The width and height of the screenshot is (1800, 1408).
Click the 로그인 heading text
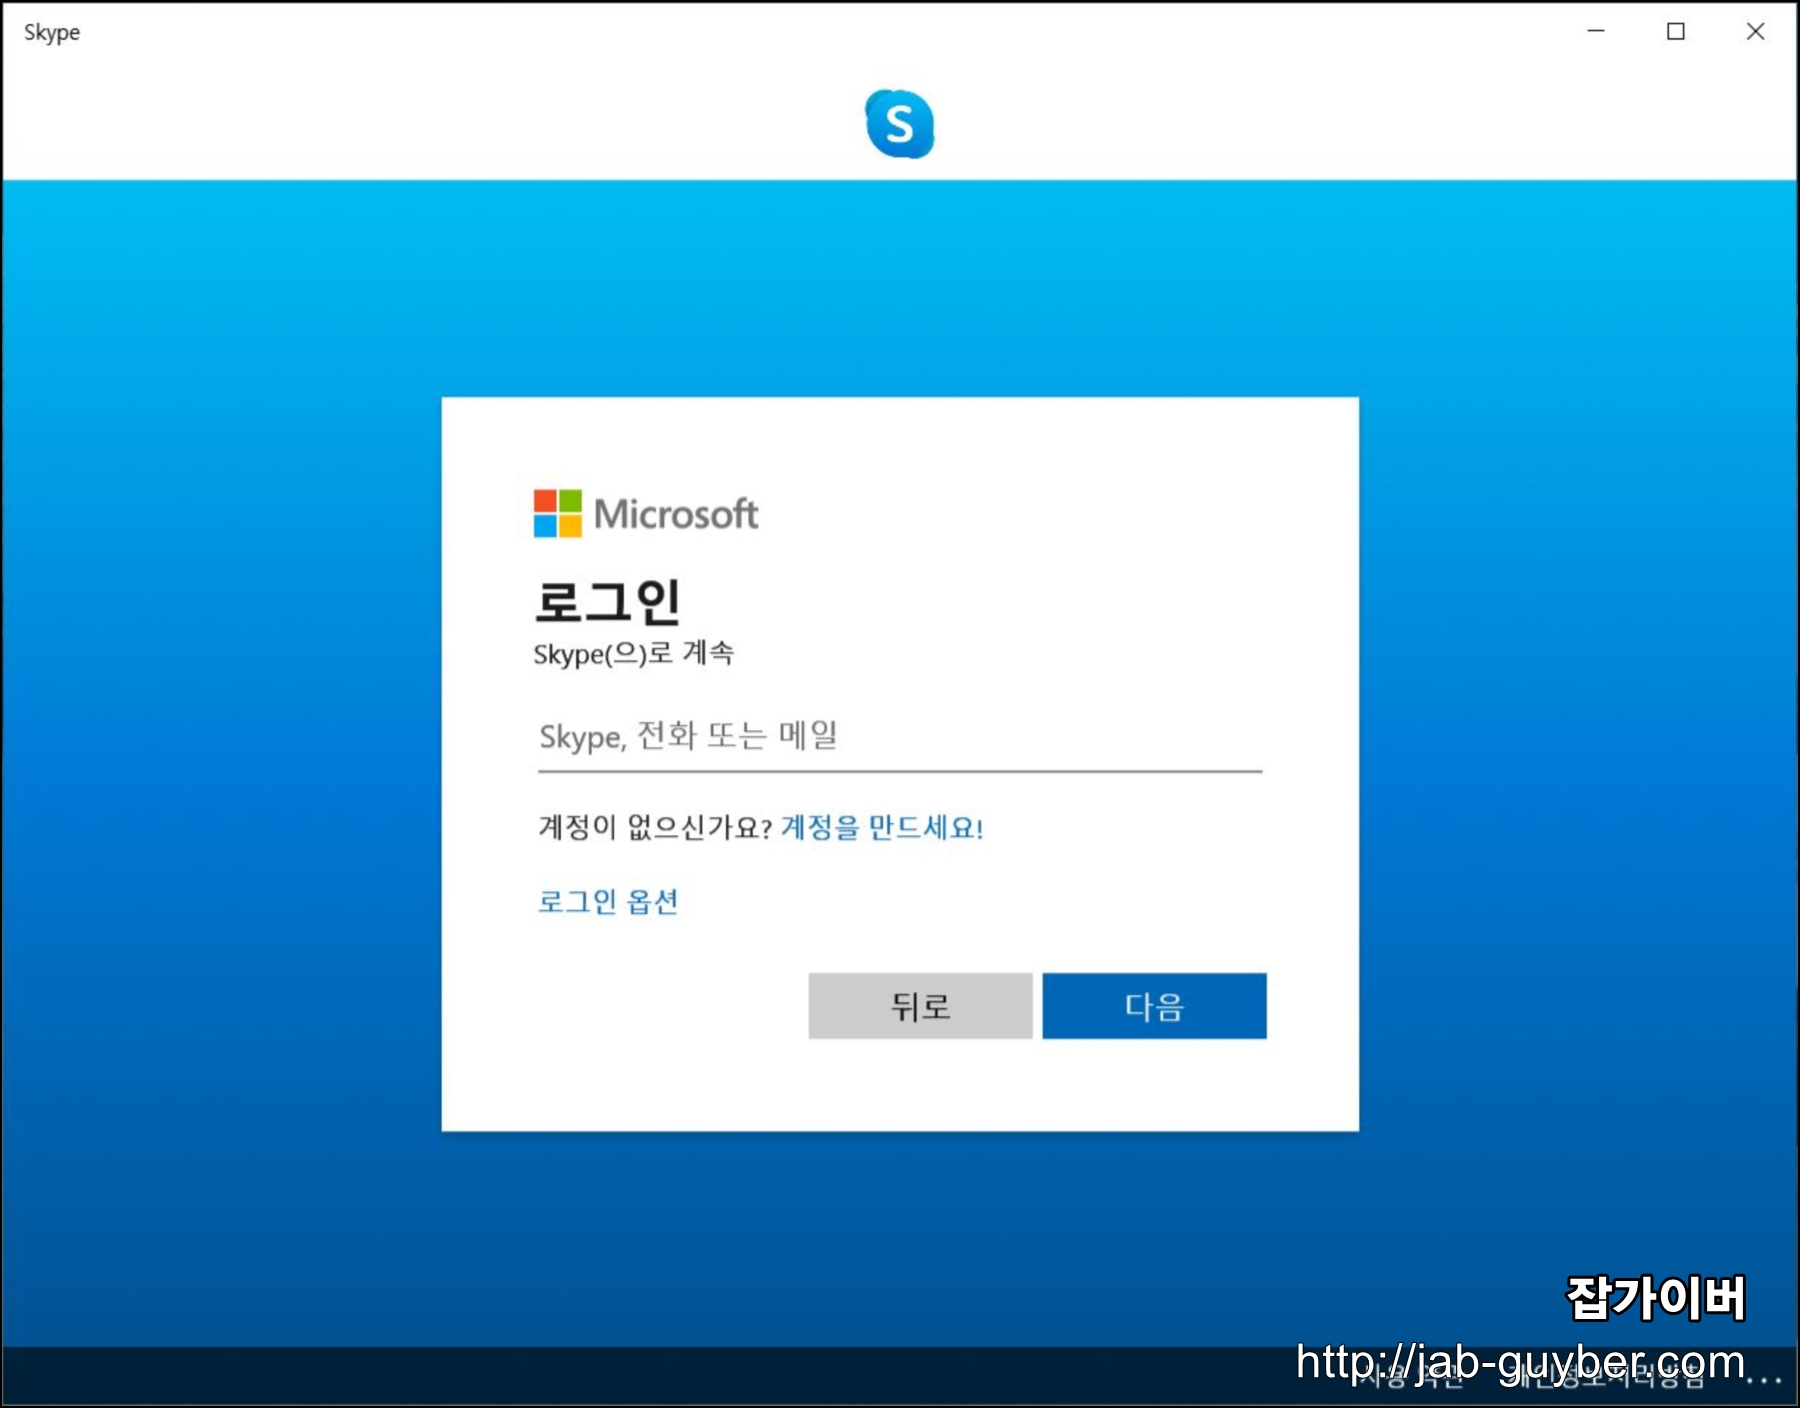[x=607, y=601]
